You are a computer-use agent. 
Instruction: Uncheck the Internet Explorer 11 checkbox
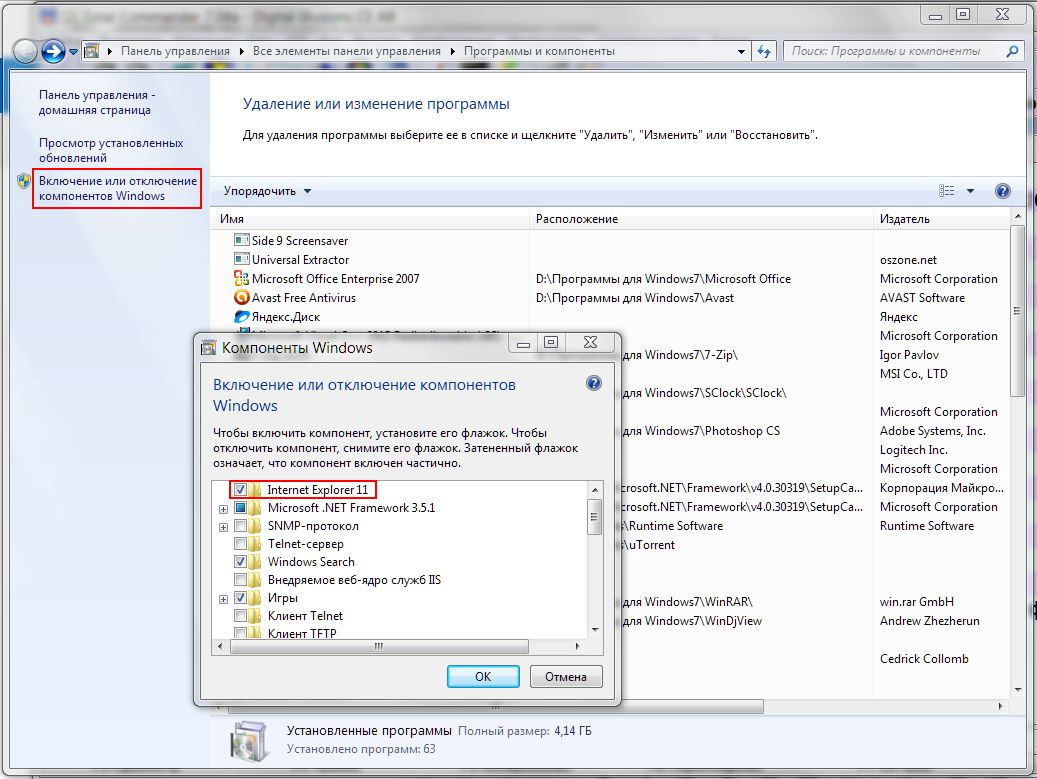click(x=240, y=490)
